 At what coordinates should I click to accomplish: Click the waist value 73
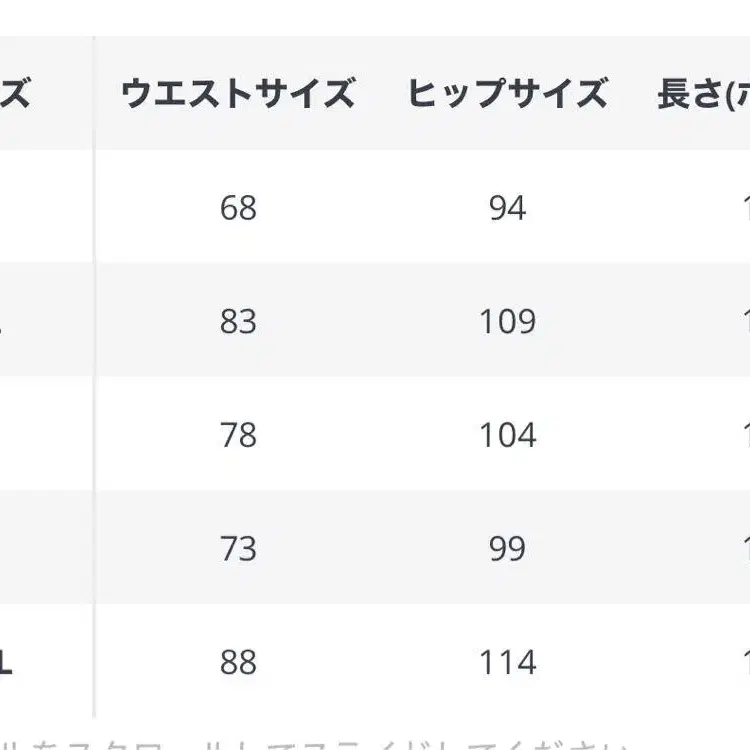click(238, 549)
